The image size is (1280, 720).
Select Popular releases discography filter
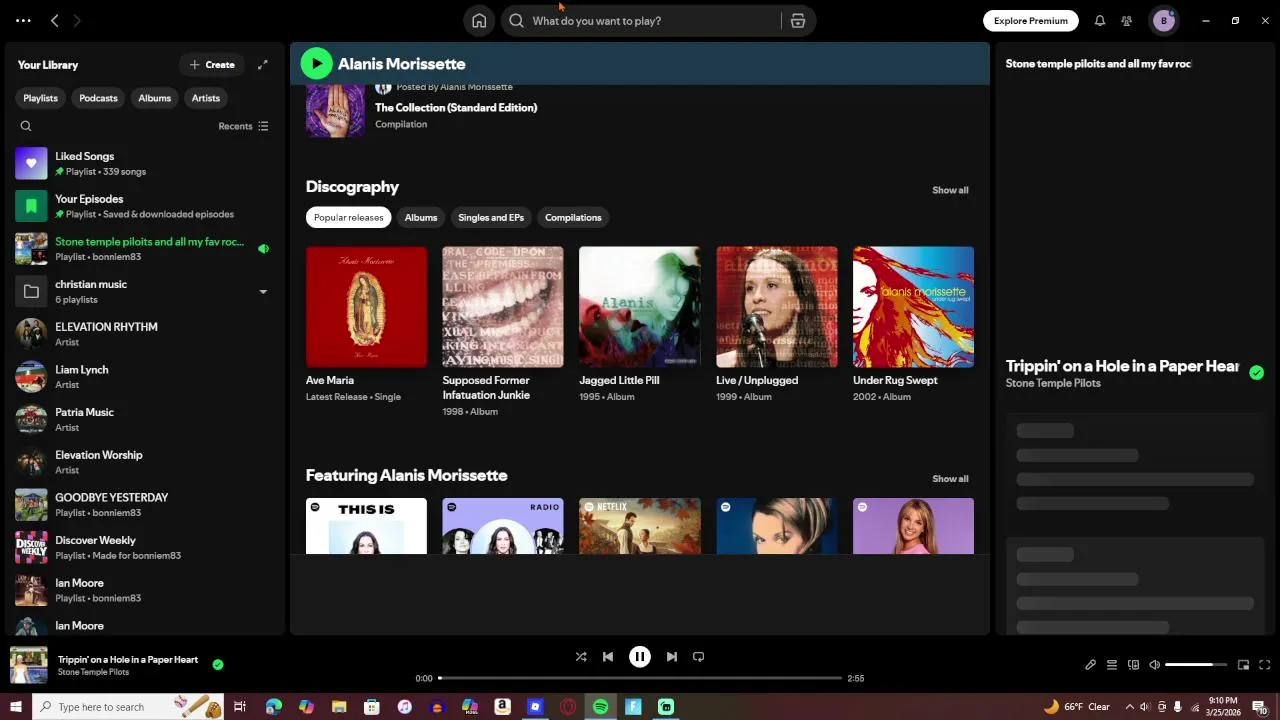pyautogui.click(x=349, y=217)
